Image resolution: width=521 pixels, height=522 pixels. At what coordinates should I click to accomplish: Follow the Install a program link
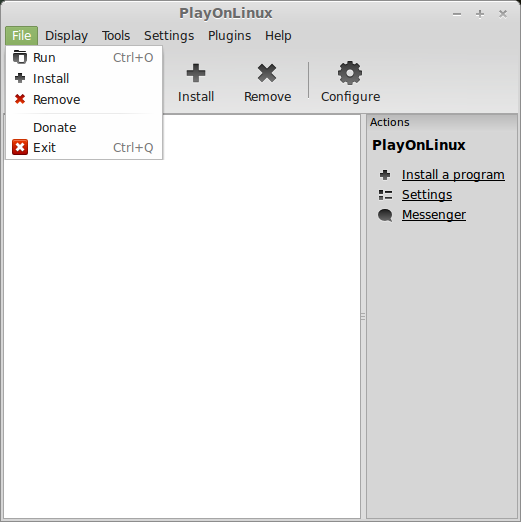(453, 175)
